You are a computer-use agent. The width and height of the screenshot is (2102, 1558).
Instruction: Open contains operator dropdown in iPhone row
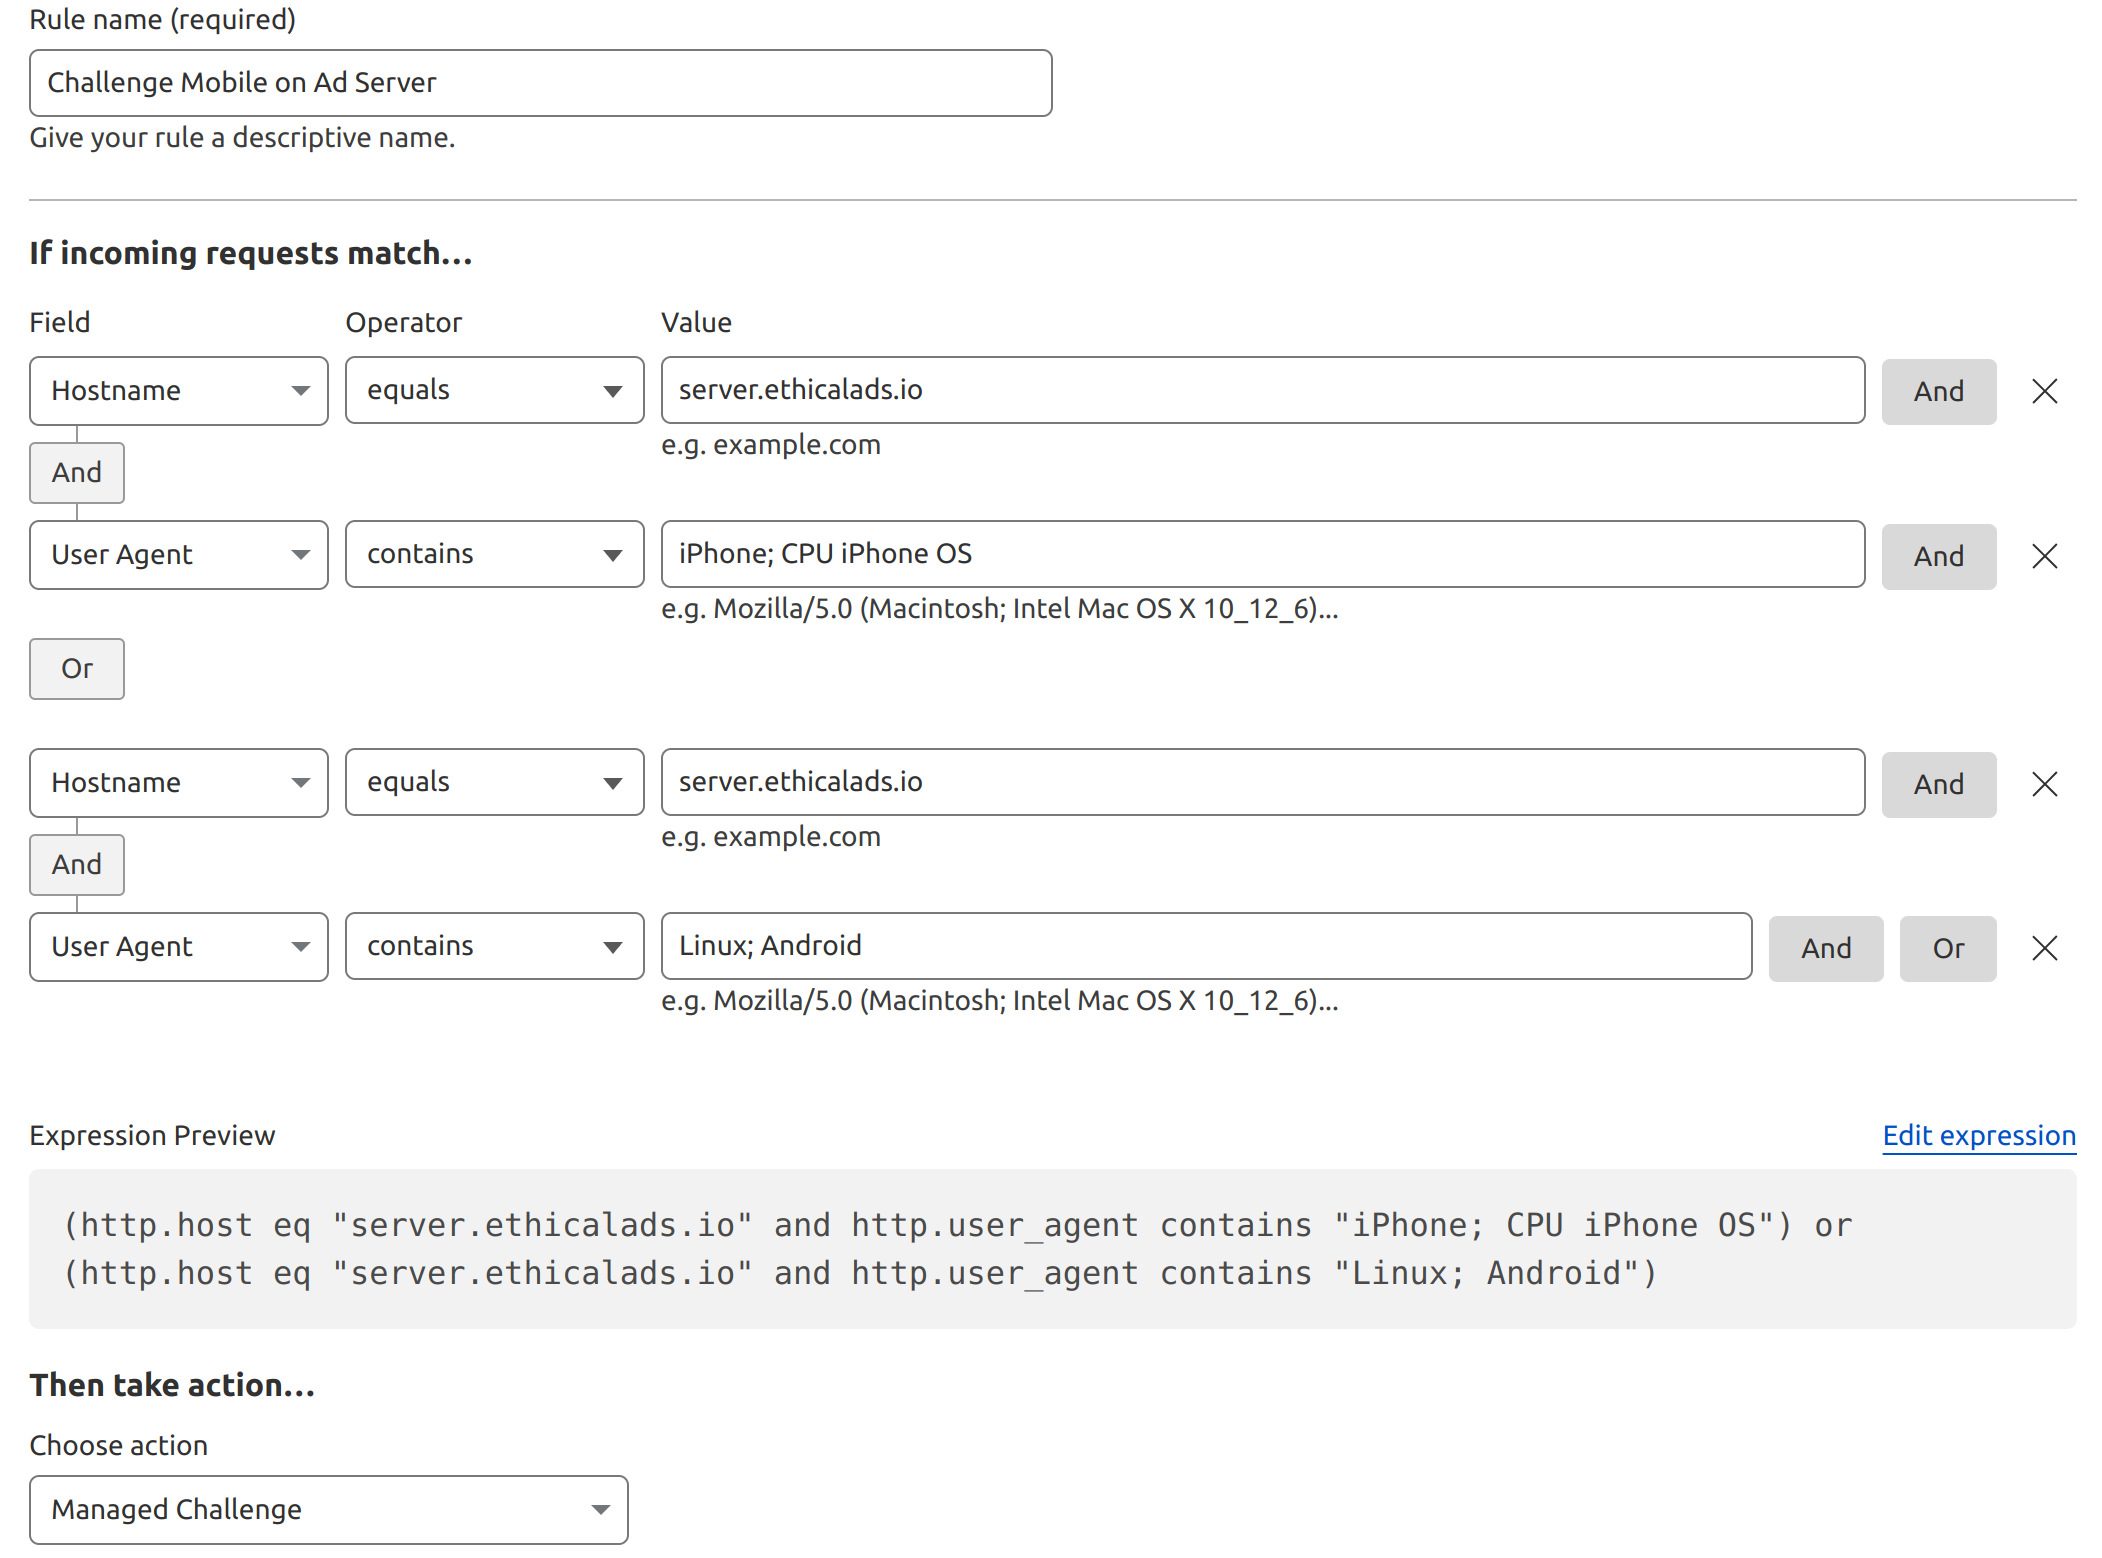pyautogui.click(x=494, y=554)
